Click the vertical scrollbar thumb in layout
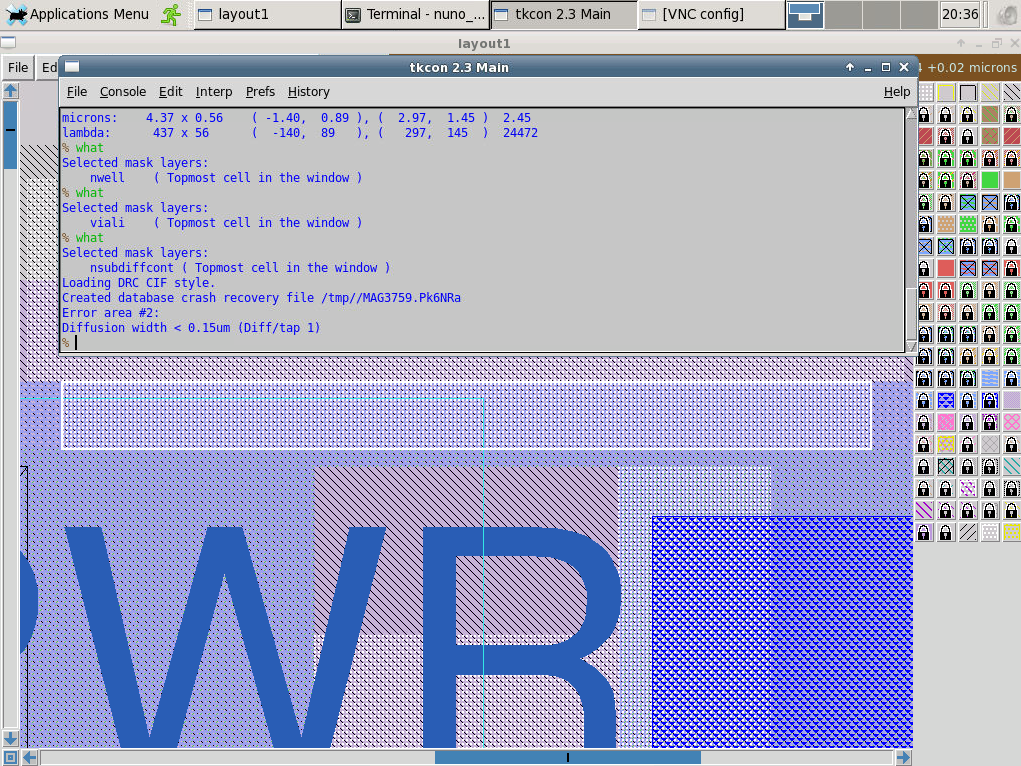The width and height of the screenshot is (1021, 766). [x=10, y=135]
